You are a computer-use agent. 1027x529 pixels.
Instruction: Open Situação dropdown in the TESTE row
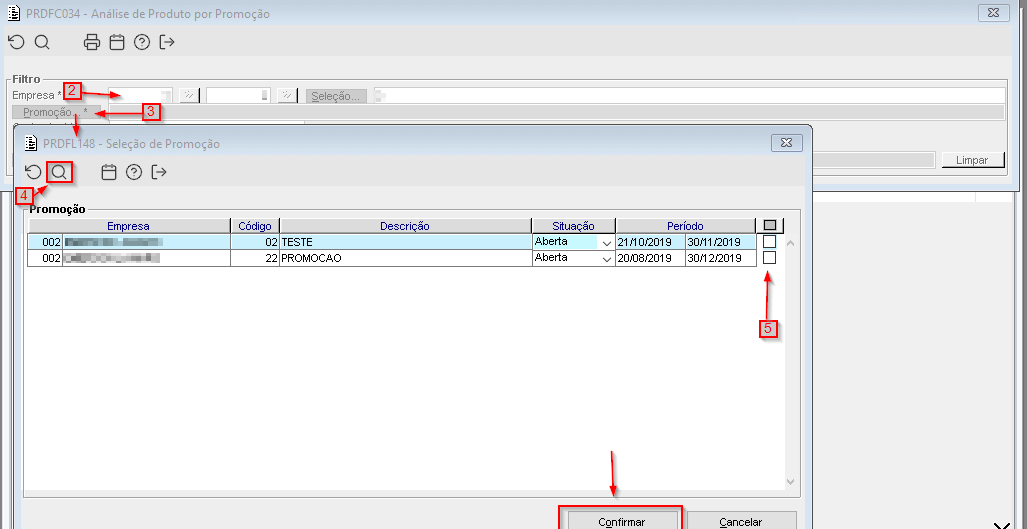pyautogui.click(x=607, y=242)
